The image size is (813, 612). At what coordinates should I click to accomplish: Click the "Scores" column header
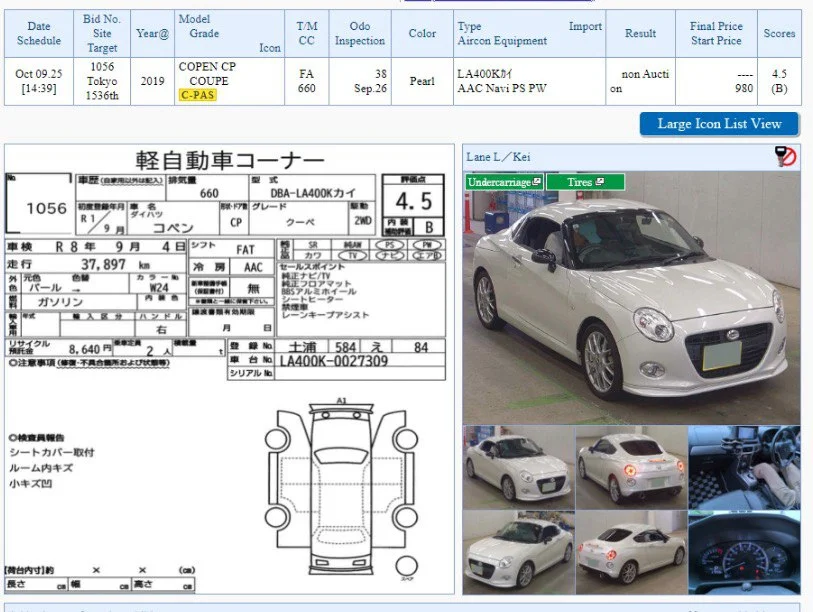[x=779, y=33]
